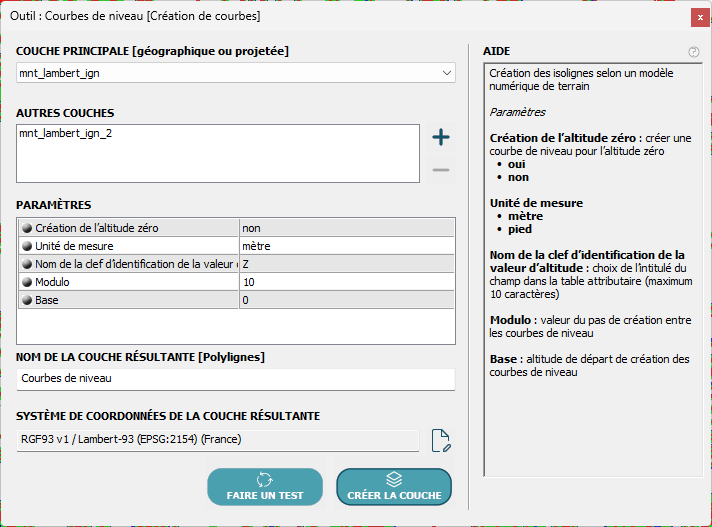Click bullet icon beside Création de l'altitude zéro
Screen dimensions: 712x527
pyautogui.click(x=26, y=228)
